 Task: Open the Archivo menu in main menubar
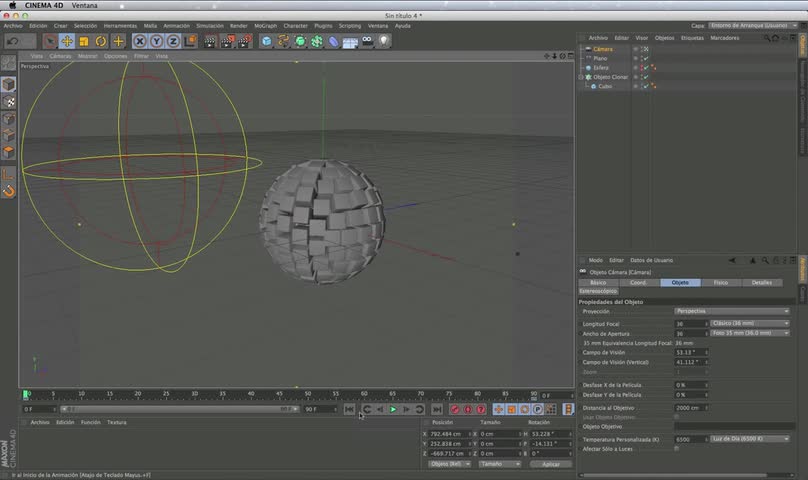(x=13, y=26)
